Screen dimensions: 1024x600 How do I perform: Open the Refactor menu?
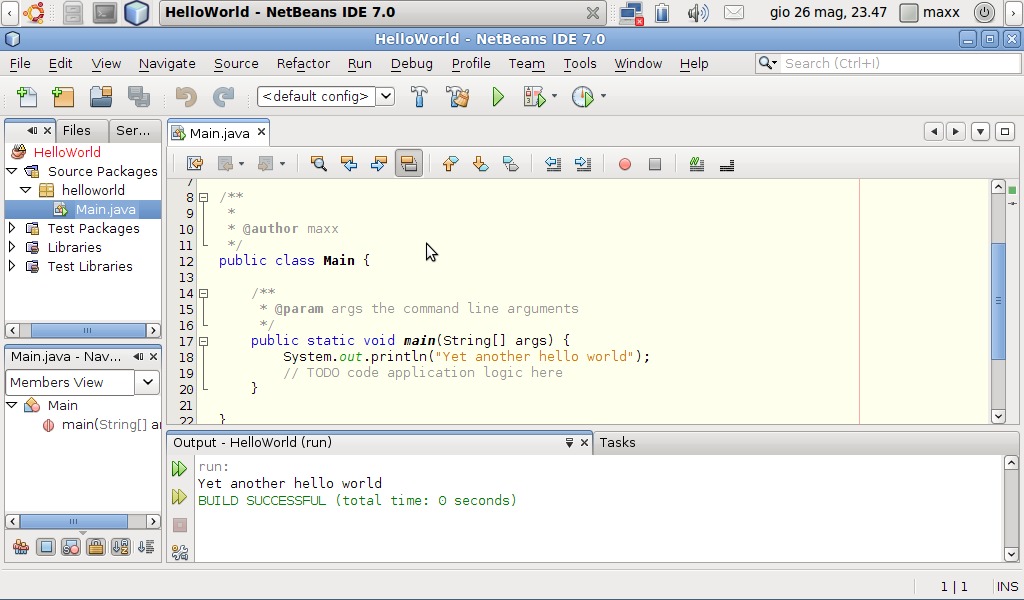coord(303,63)
